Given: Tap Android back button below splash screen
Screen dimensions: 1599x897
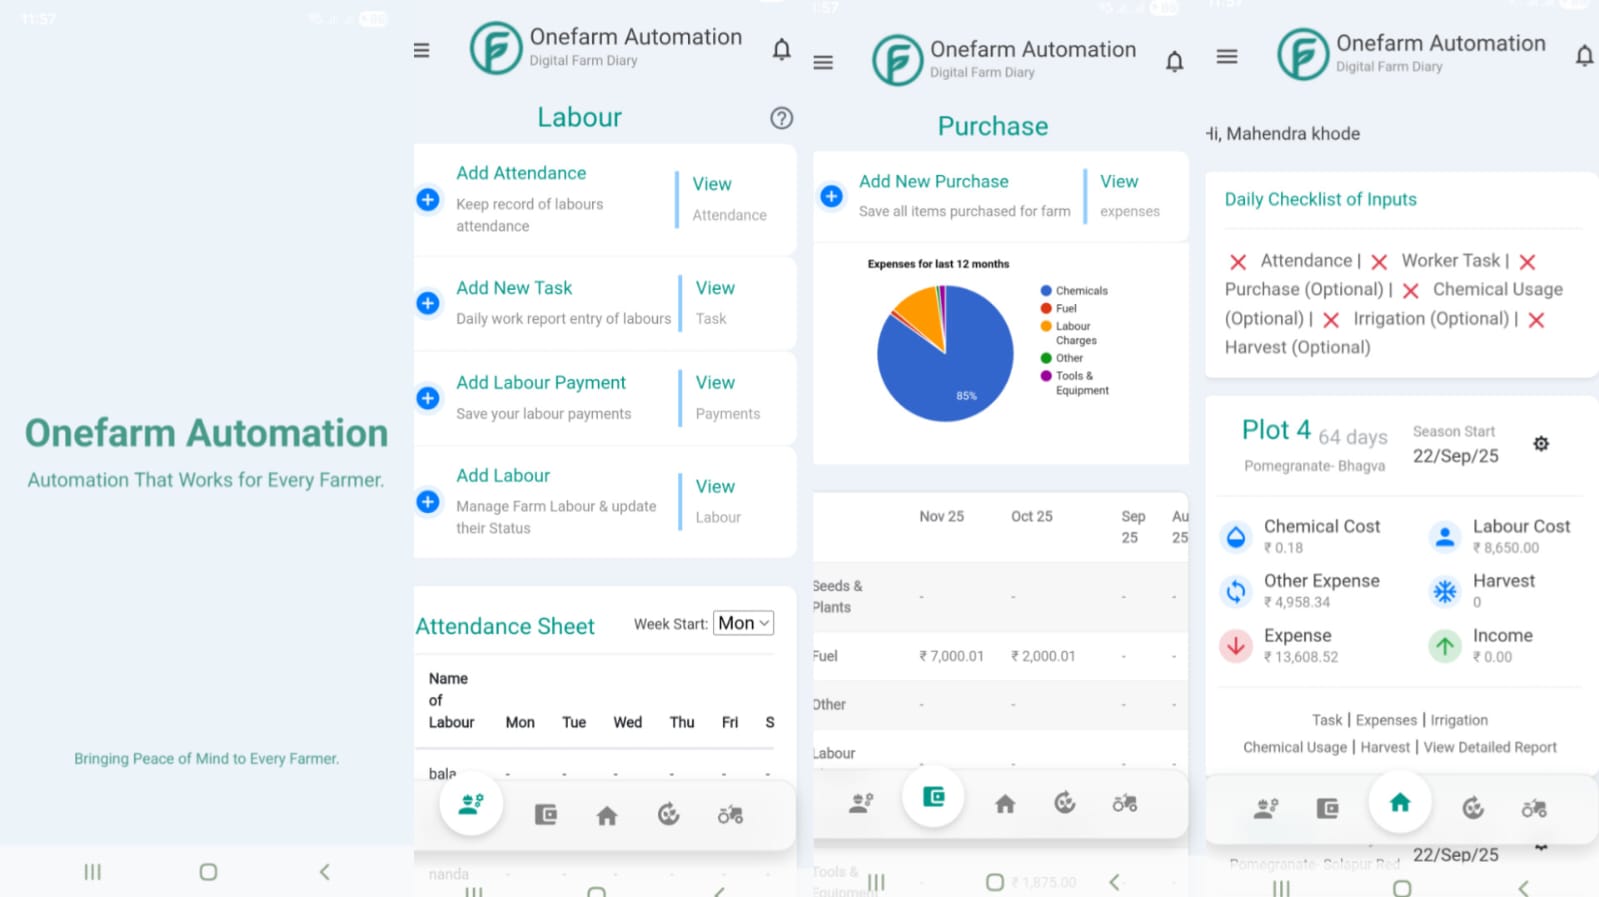Looking at the screenshot, I should pyautogui.click(x=324, y=872).
